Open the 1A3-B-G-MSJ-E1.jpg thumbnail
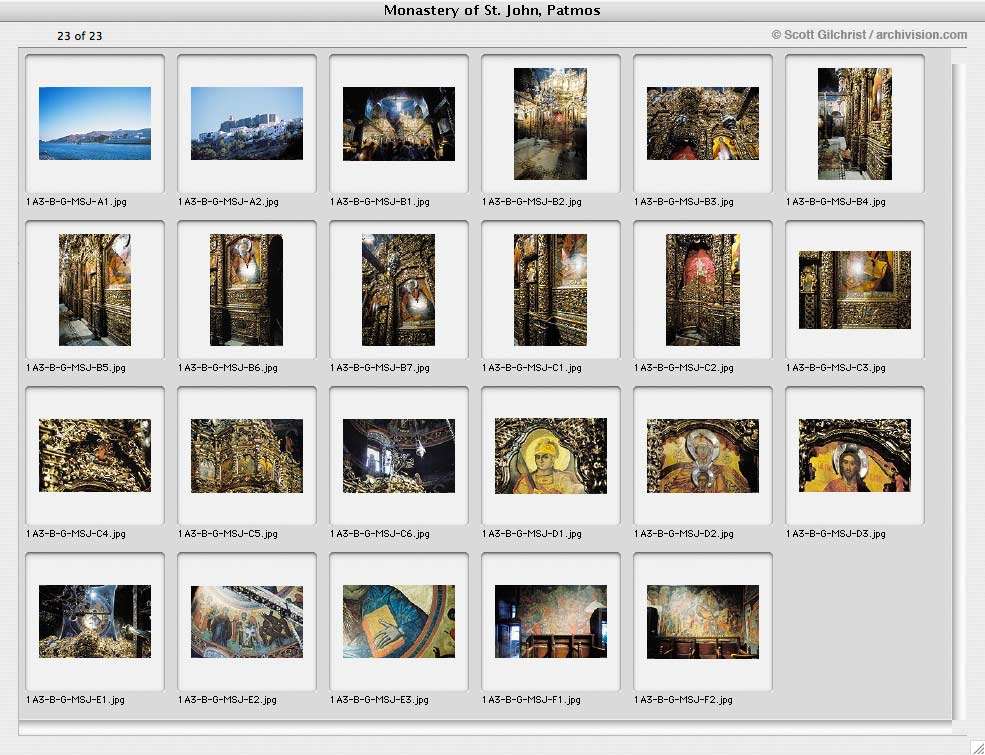 (x=95, y=621)
